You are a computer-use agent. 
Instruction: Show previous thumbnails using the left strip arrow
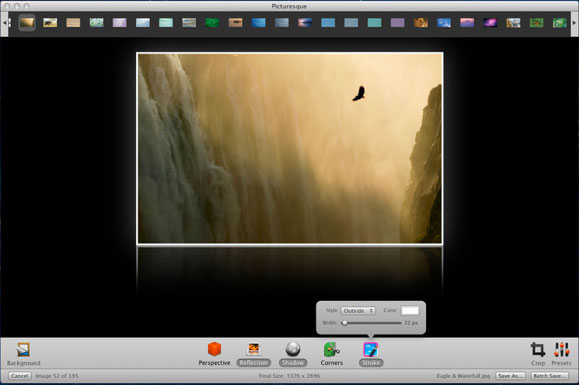tap(4, 23)
